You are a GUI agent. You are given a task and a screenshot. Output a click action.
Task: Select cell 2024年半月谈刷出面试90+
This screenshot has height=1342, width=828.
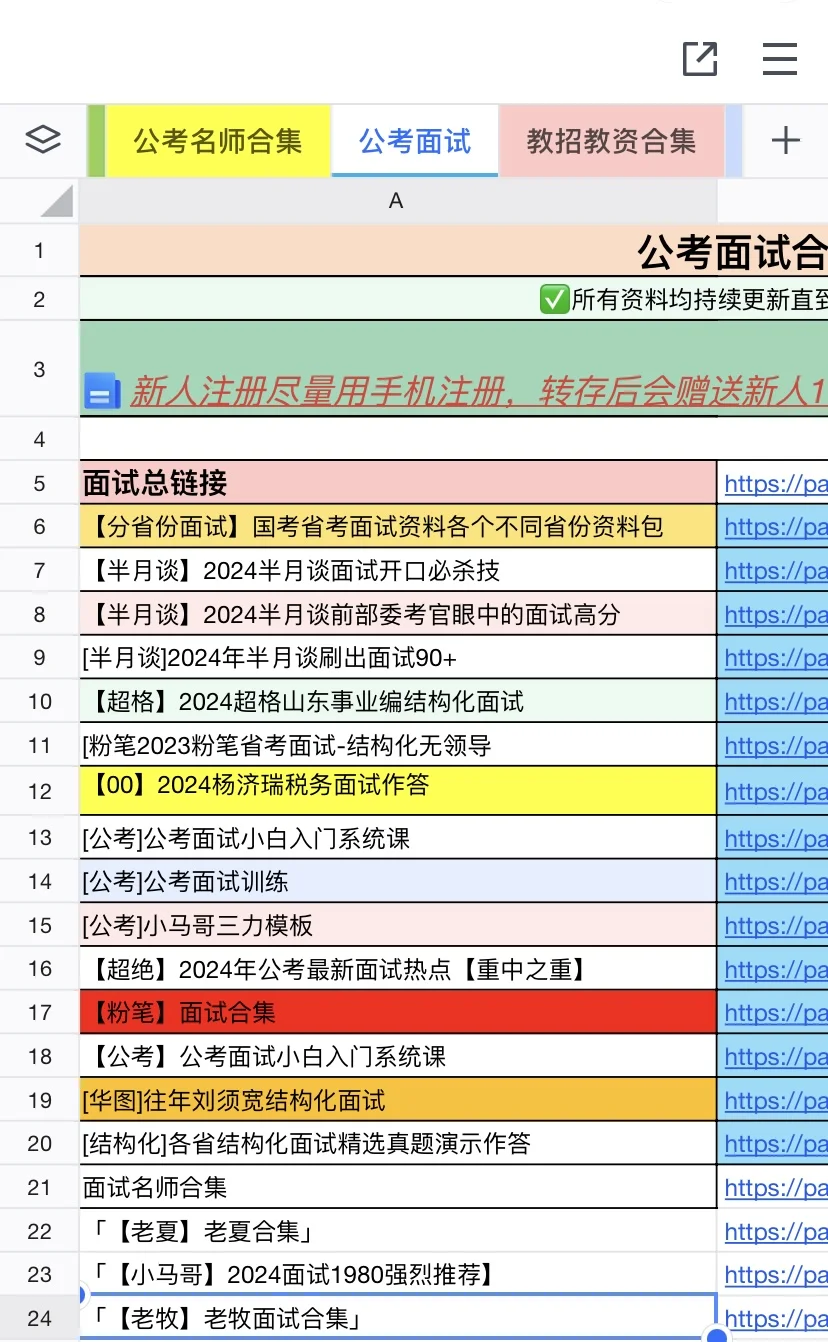coord(398,658)
